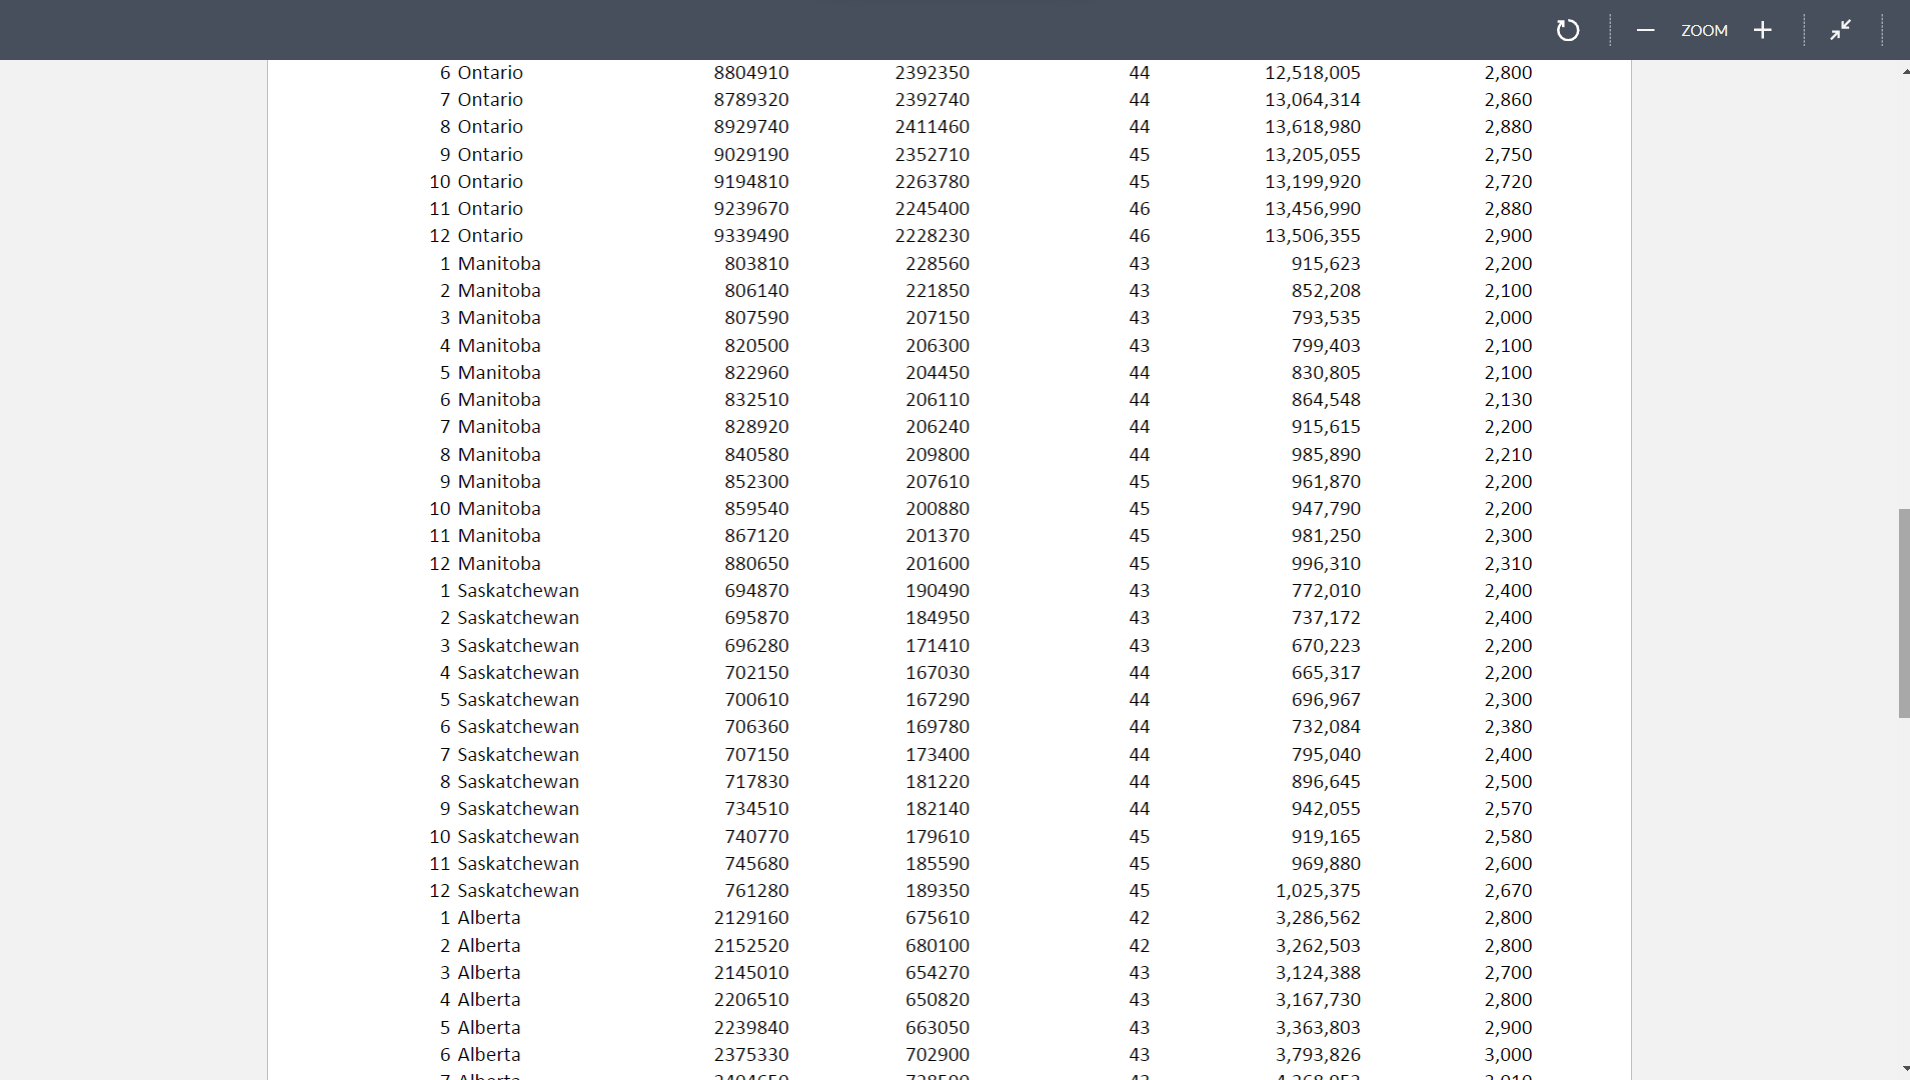This screenshot has width=1910, height=1080.
Task: Zoom in with the plus icon
Action: (1763, 30)
